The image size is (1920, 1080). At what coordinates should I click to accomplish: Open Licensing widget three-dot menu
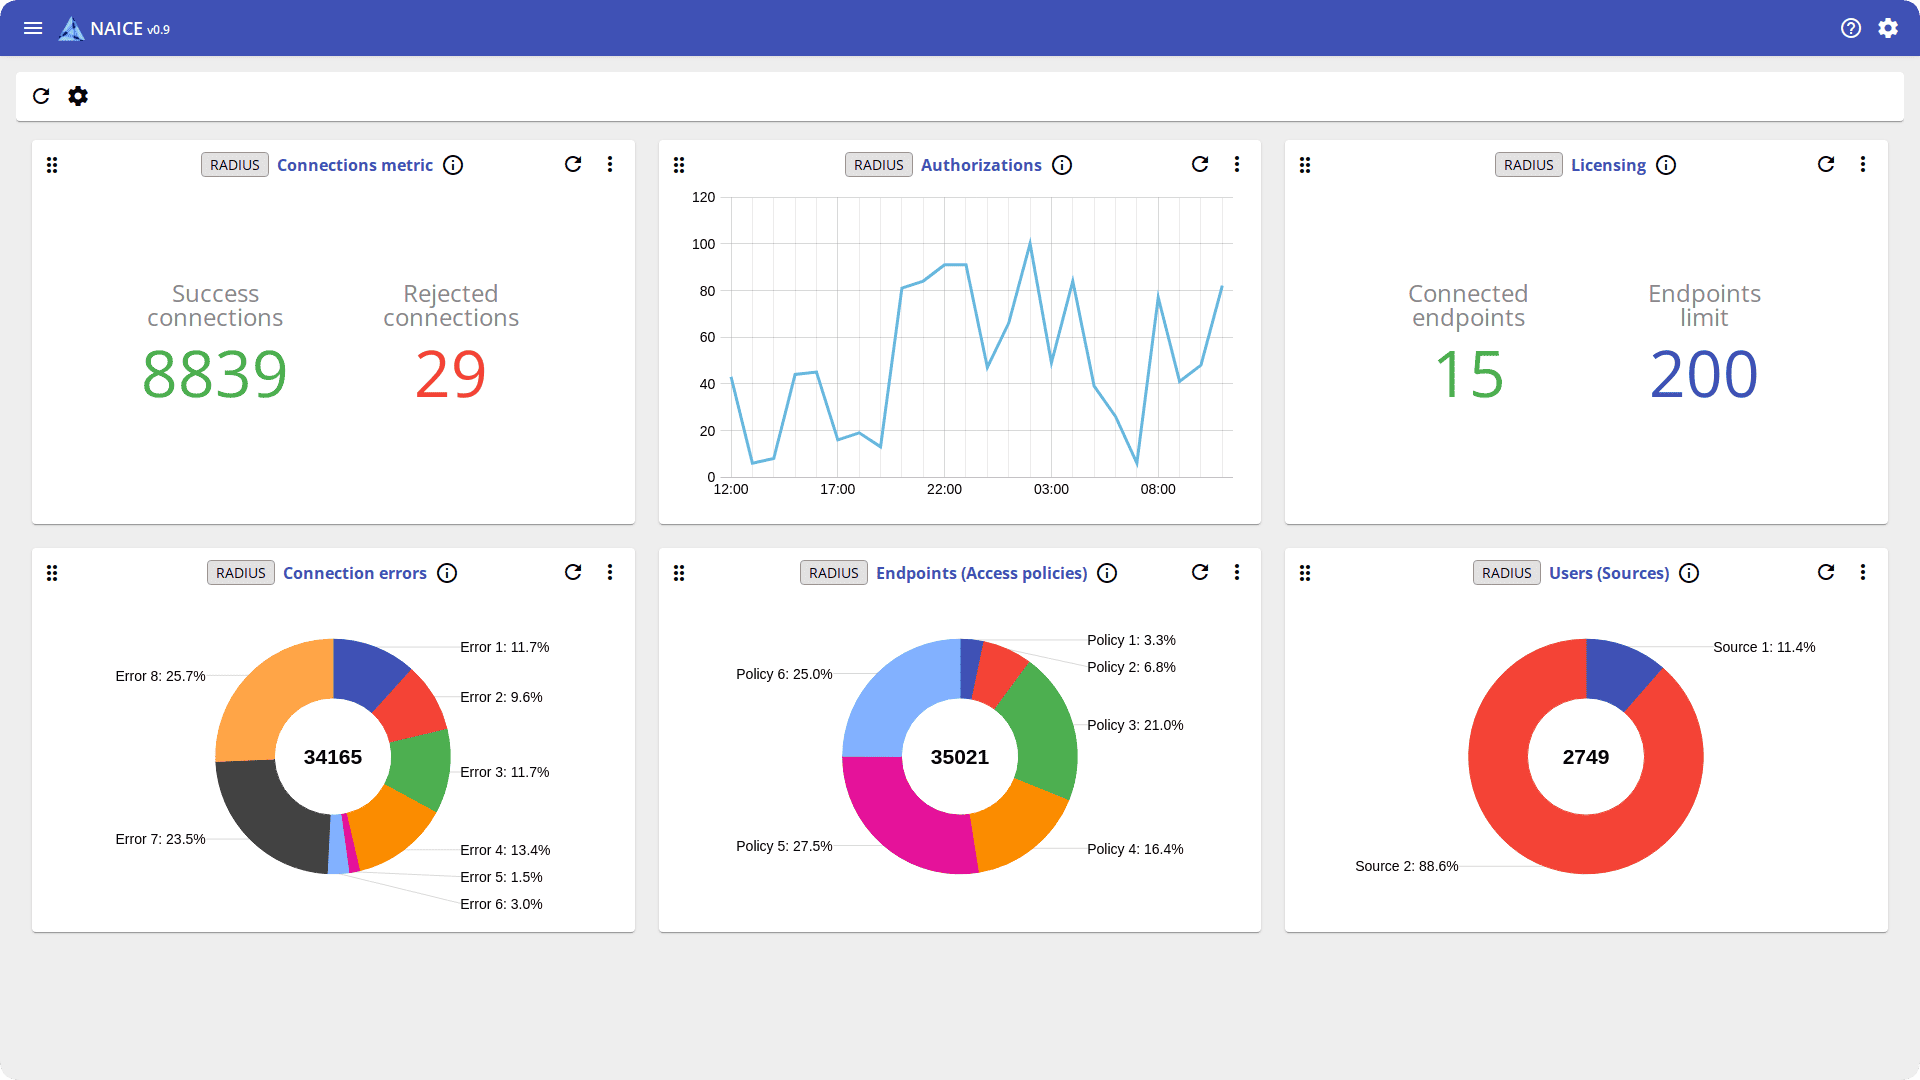(1863, 164)
